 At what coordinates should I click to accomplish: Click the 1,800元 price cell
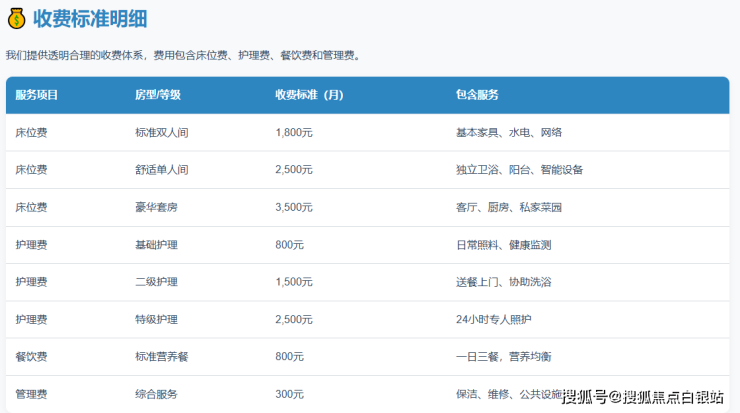click(x=294, y=132)
